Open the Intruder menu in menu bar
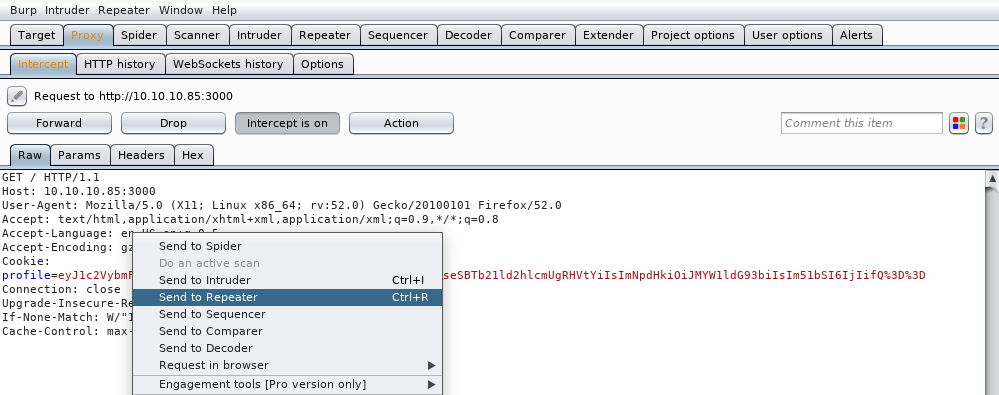The image size is (999, 395). coord(68,10)
